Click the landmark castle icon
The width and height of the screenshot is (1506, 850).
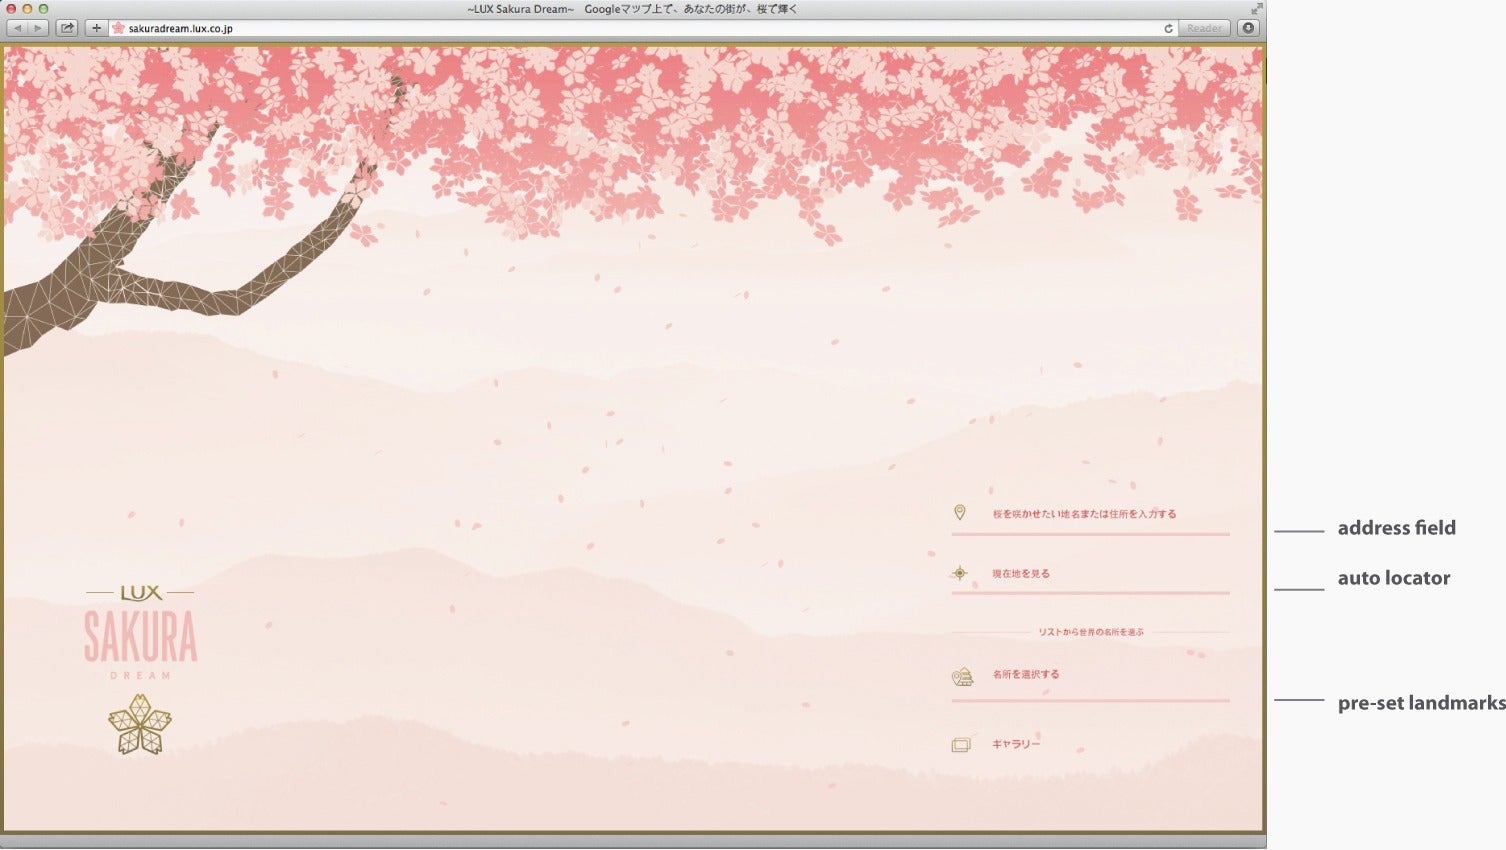(962, 678)
